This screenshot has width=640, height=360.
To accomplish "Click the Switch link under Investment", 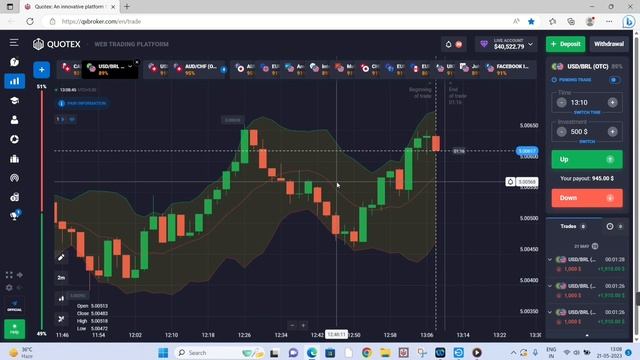I will (587, 142).
